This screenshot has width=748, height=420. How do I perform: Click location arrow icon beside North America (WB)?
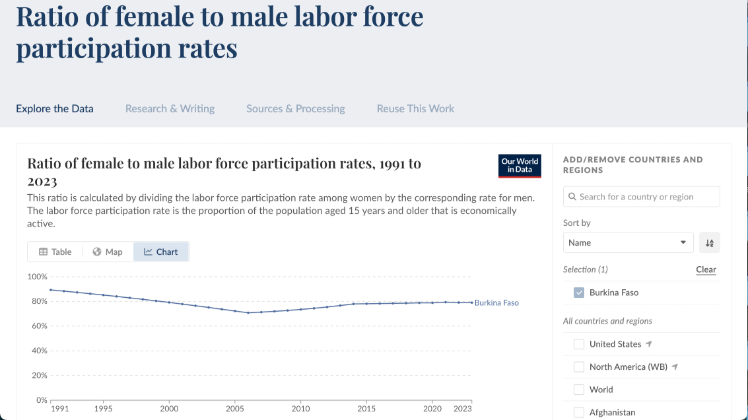pyautogui.click(x=675, y=367)
